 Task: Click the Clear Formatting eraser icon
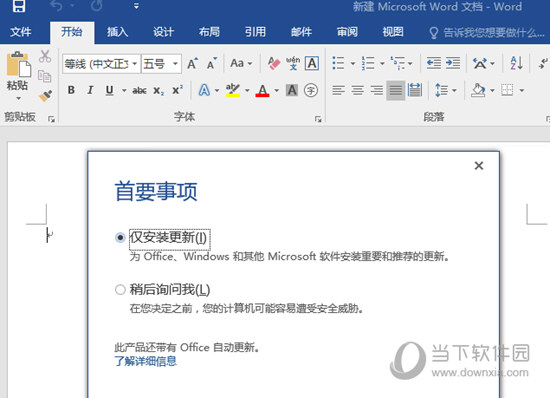pyautogui.click(x=274, y=63)
